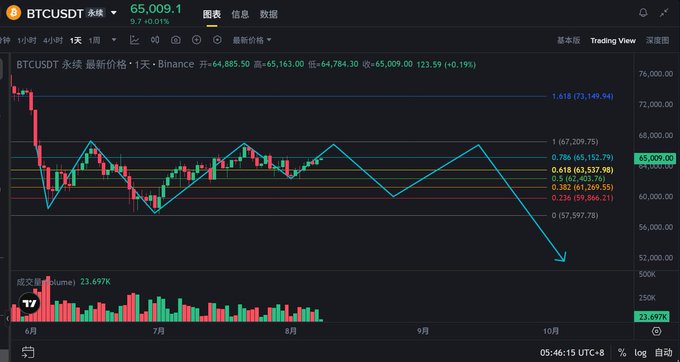680x362 pixels.
Task: Toggle auto scale with 自动 button
Action: point(663,352)
